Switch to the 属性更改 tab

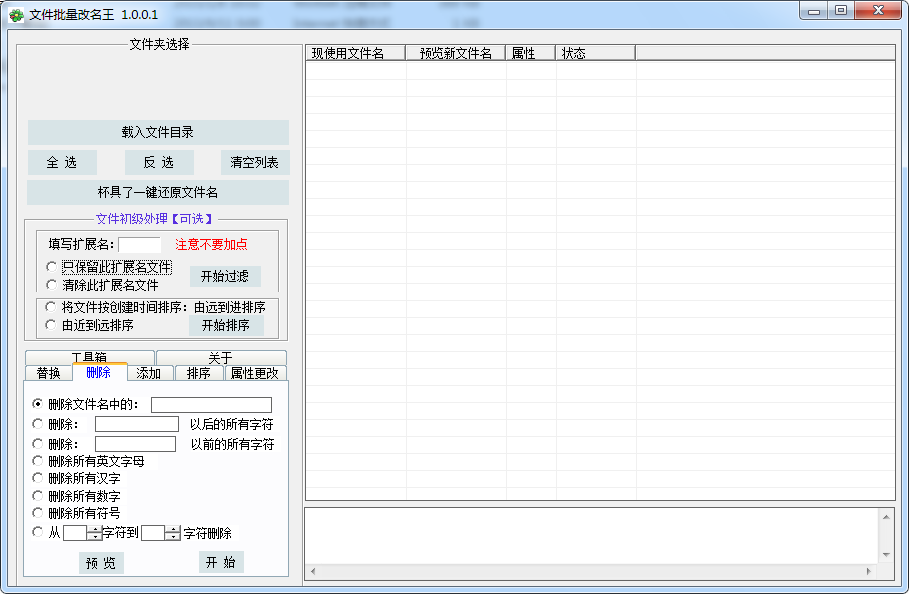point(255,373)
